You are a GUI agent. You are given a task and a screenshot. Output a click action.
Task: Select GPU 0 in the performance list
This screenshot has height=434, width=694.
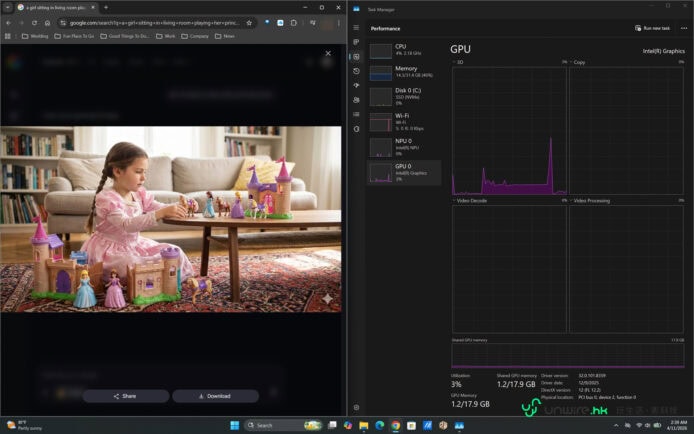click(404, 173)
